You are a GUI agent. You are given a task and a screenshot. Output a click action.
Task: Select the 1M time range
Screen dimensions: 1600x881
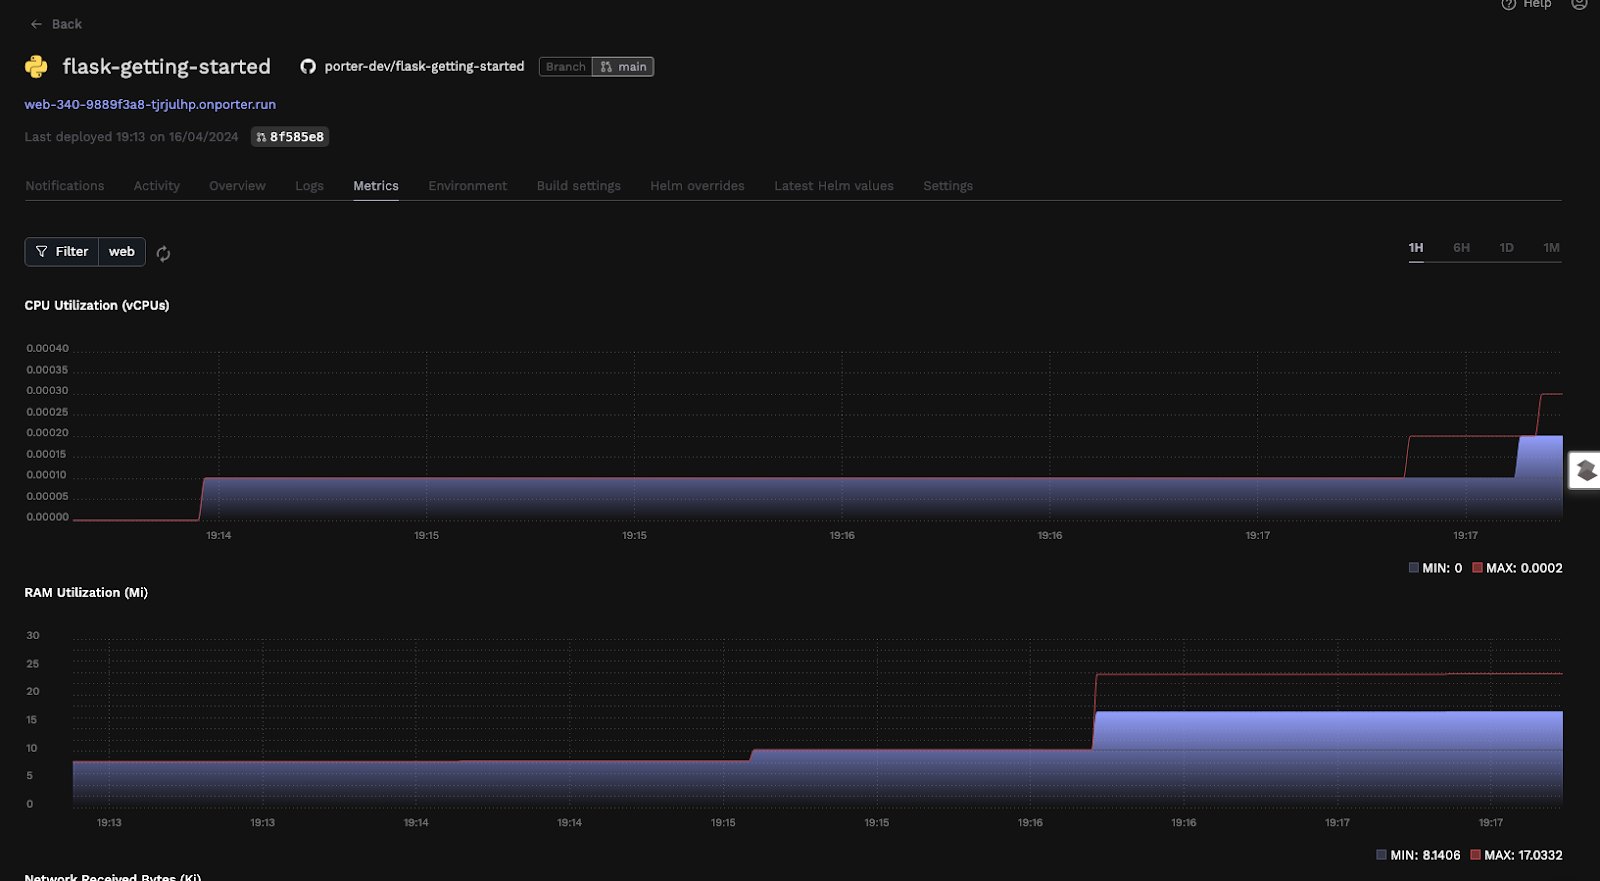(x=1551, y=248)
